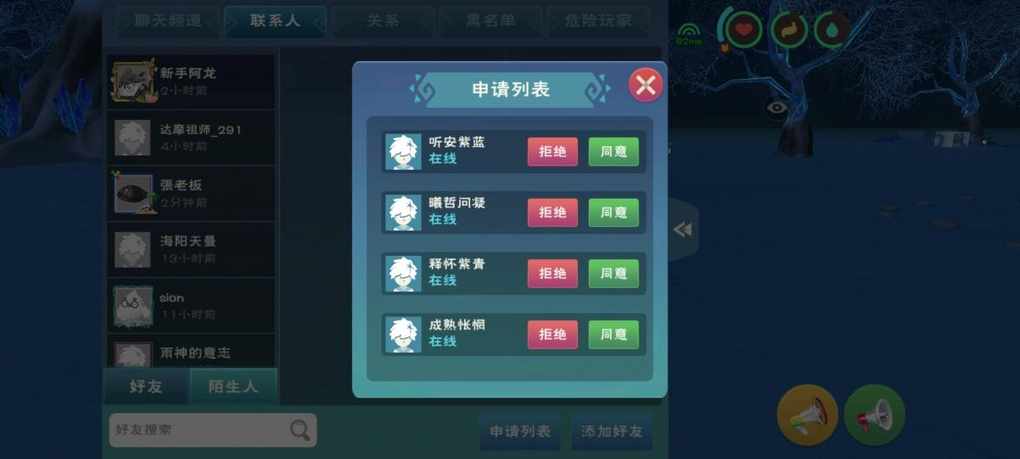Accept 成熟怅惘's friend request

pyautogui.click(x=613, y=335)
